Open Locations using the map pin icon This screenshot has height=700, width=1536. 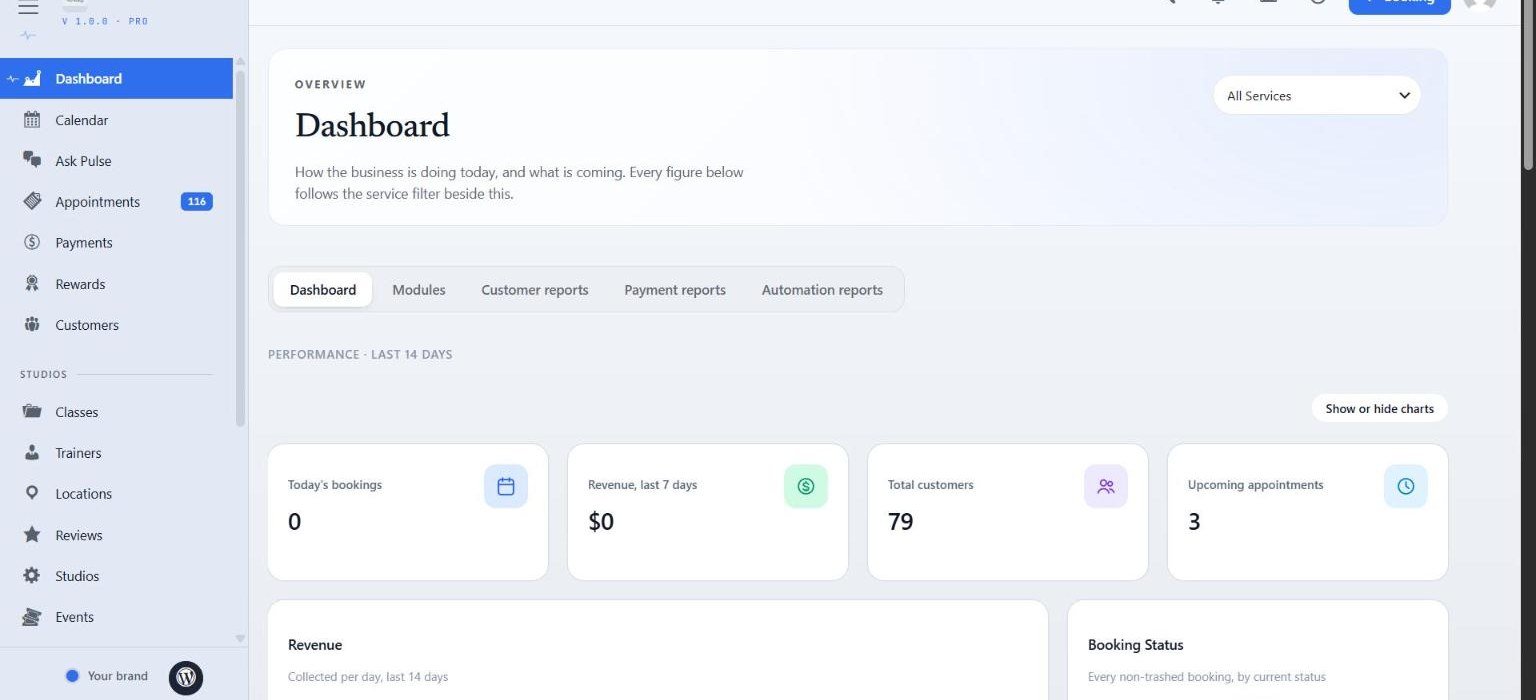[x=32, y=494]
